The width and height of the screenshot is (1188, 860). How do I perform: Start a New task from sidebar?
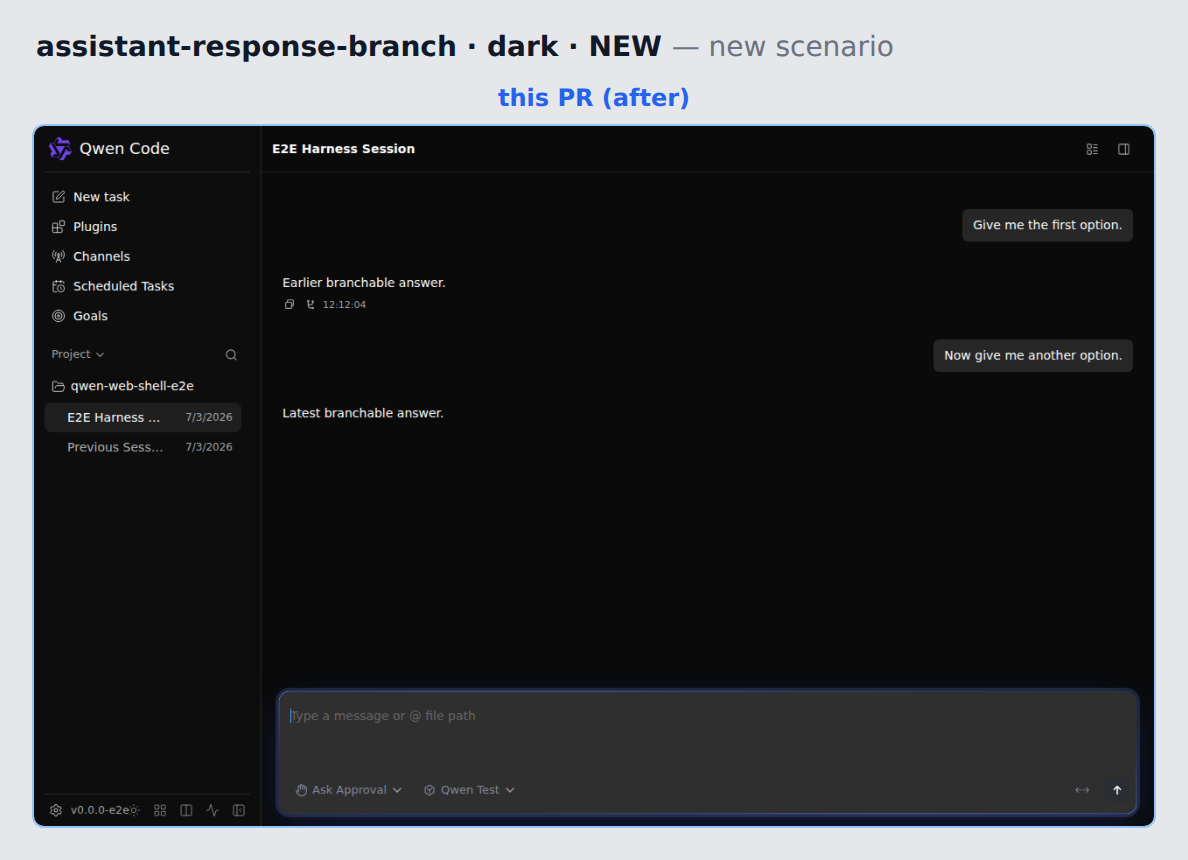click(x=91, y=197)
